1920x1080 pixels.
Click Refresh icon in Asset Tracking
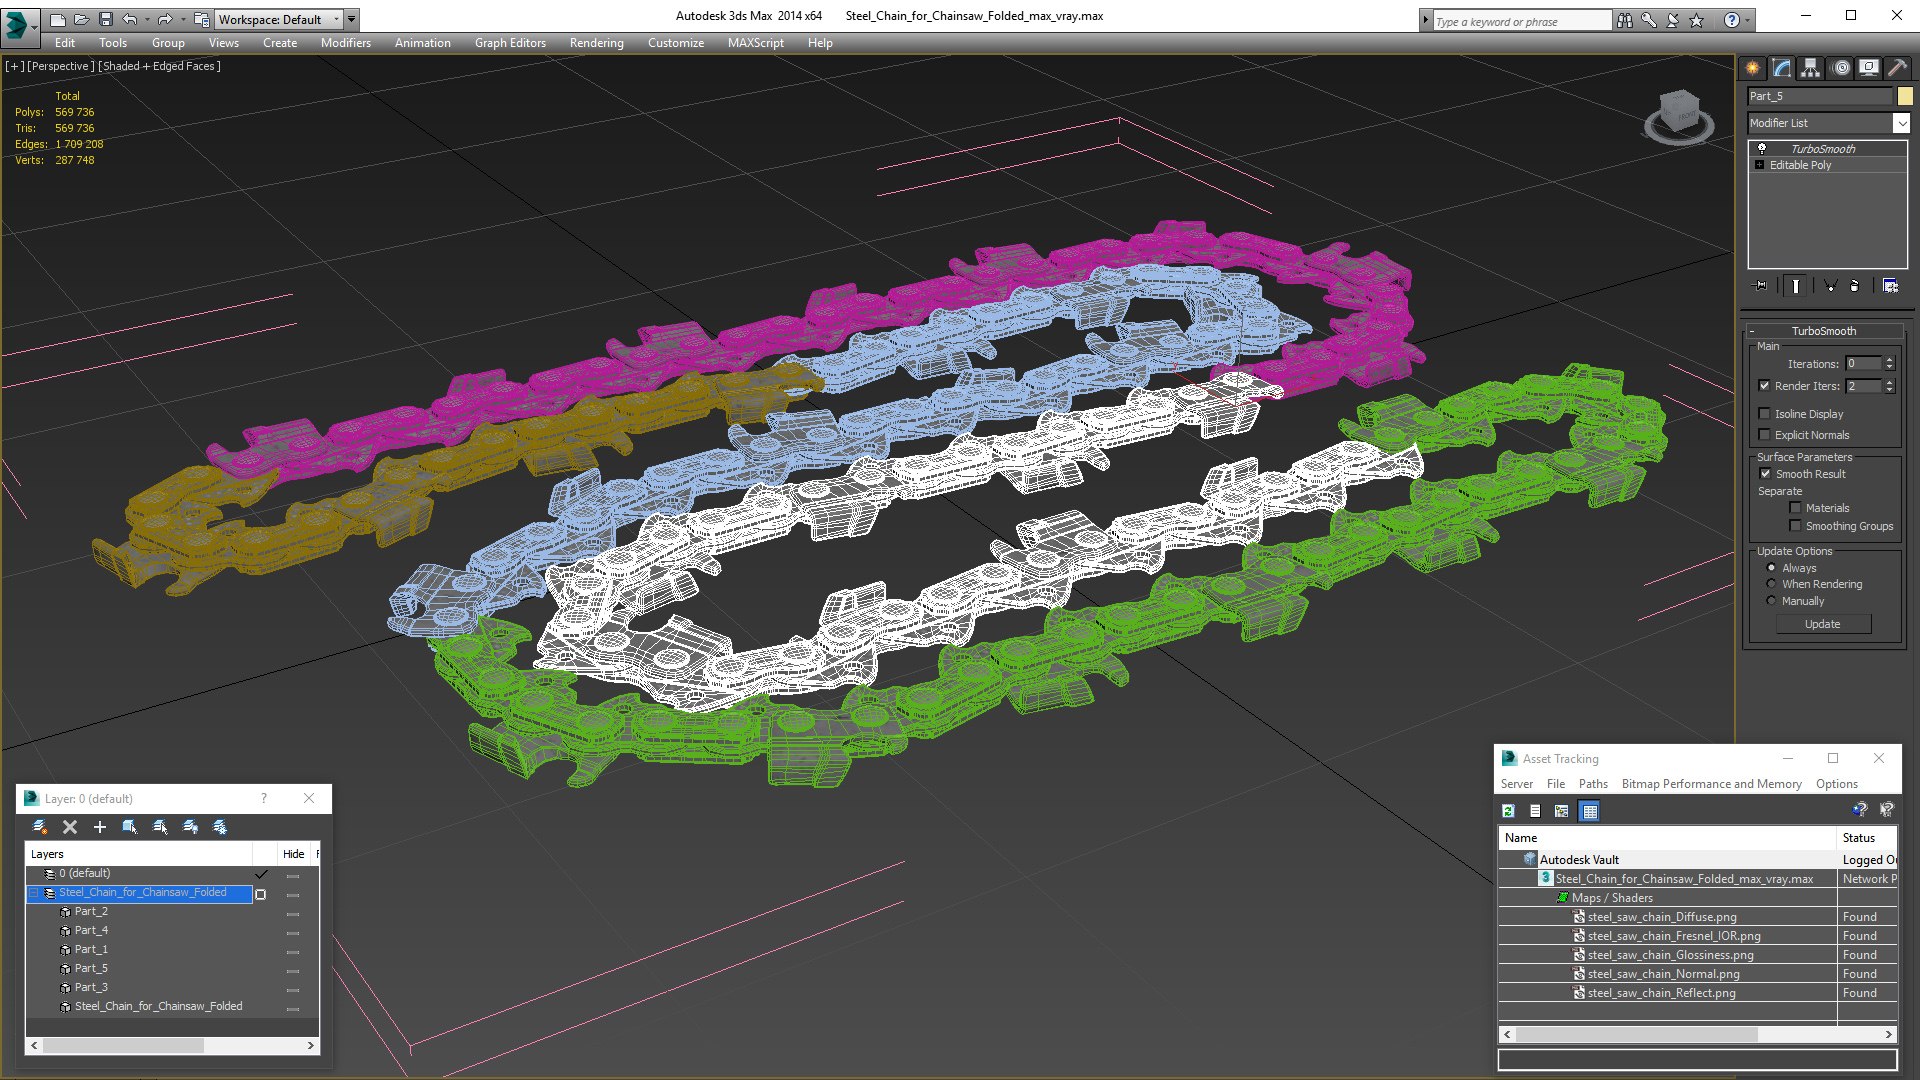coord(1508,811)
